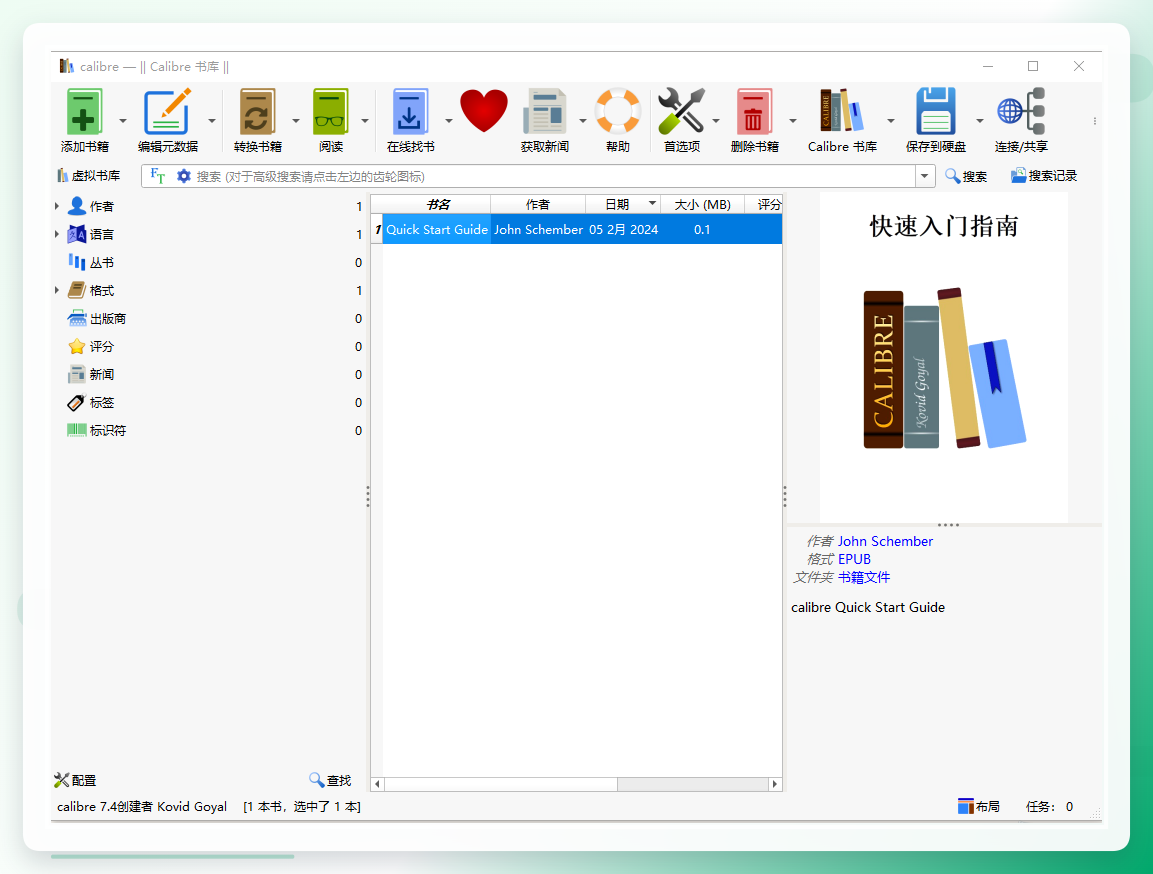Open the 获取新闻 dropdown arrow
Screen dimensions: 1153x874
click(582, 121)
